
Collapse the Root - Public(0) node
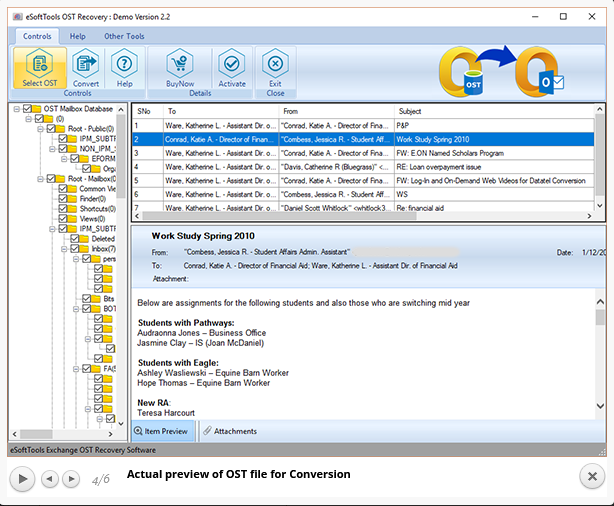pyautogui.click(x=40, y=129)
